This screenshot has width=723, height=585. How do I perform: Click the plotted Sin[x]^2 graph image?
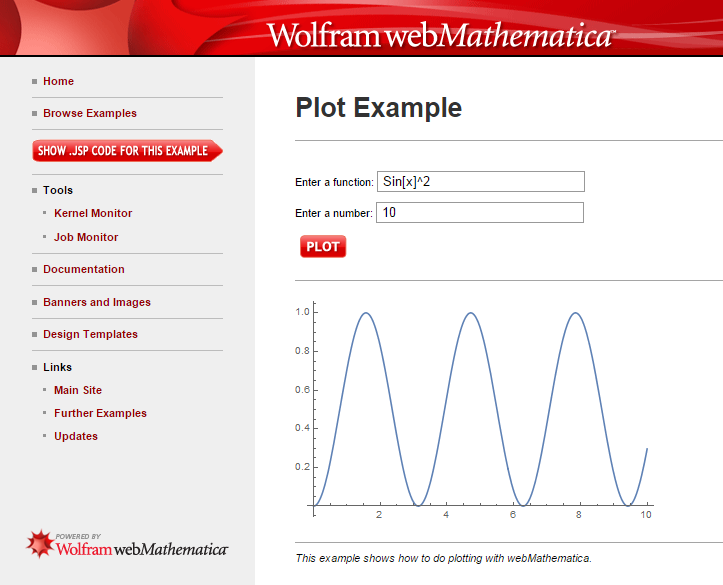480,410
